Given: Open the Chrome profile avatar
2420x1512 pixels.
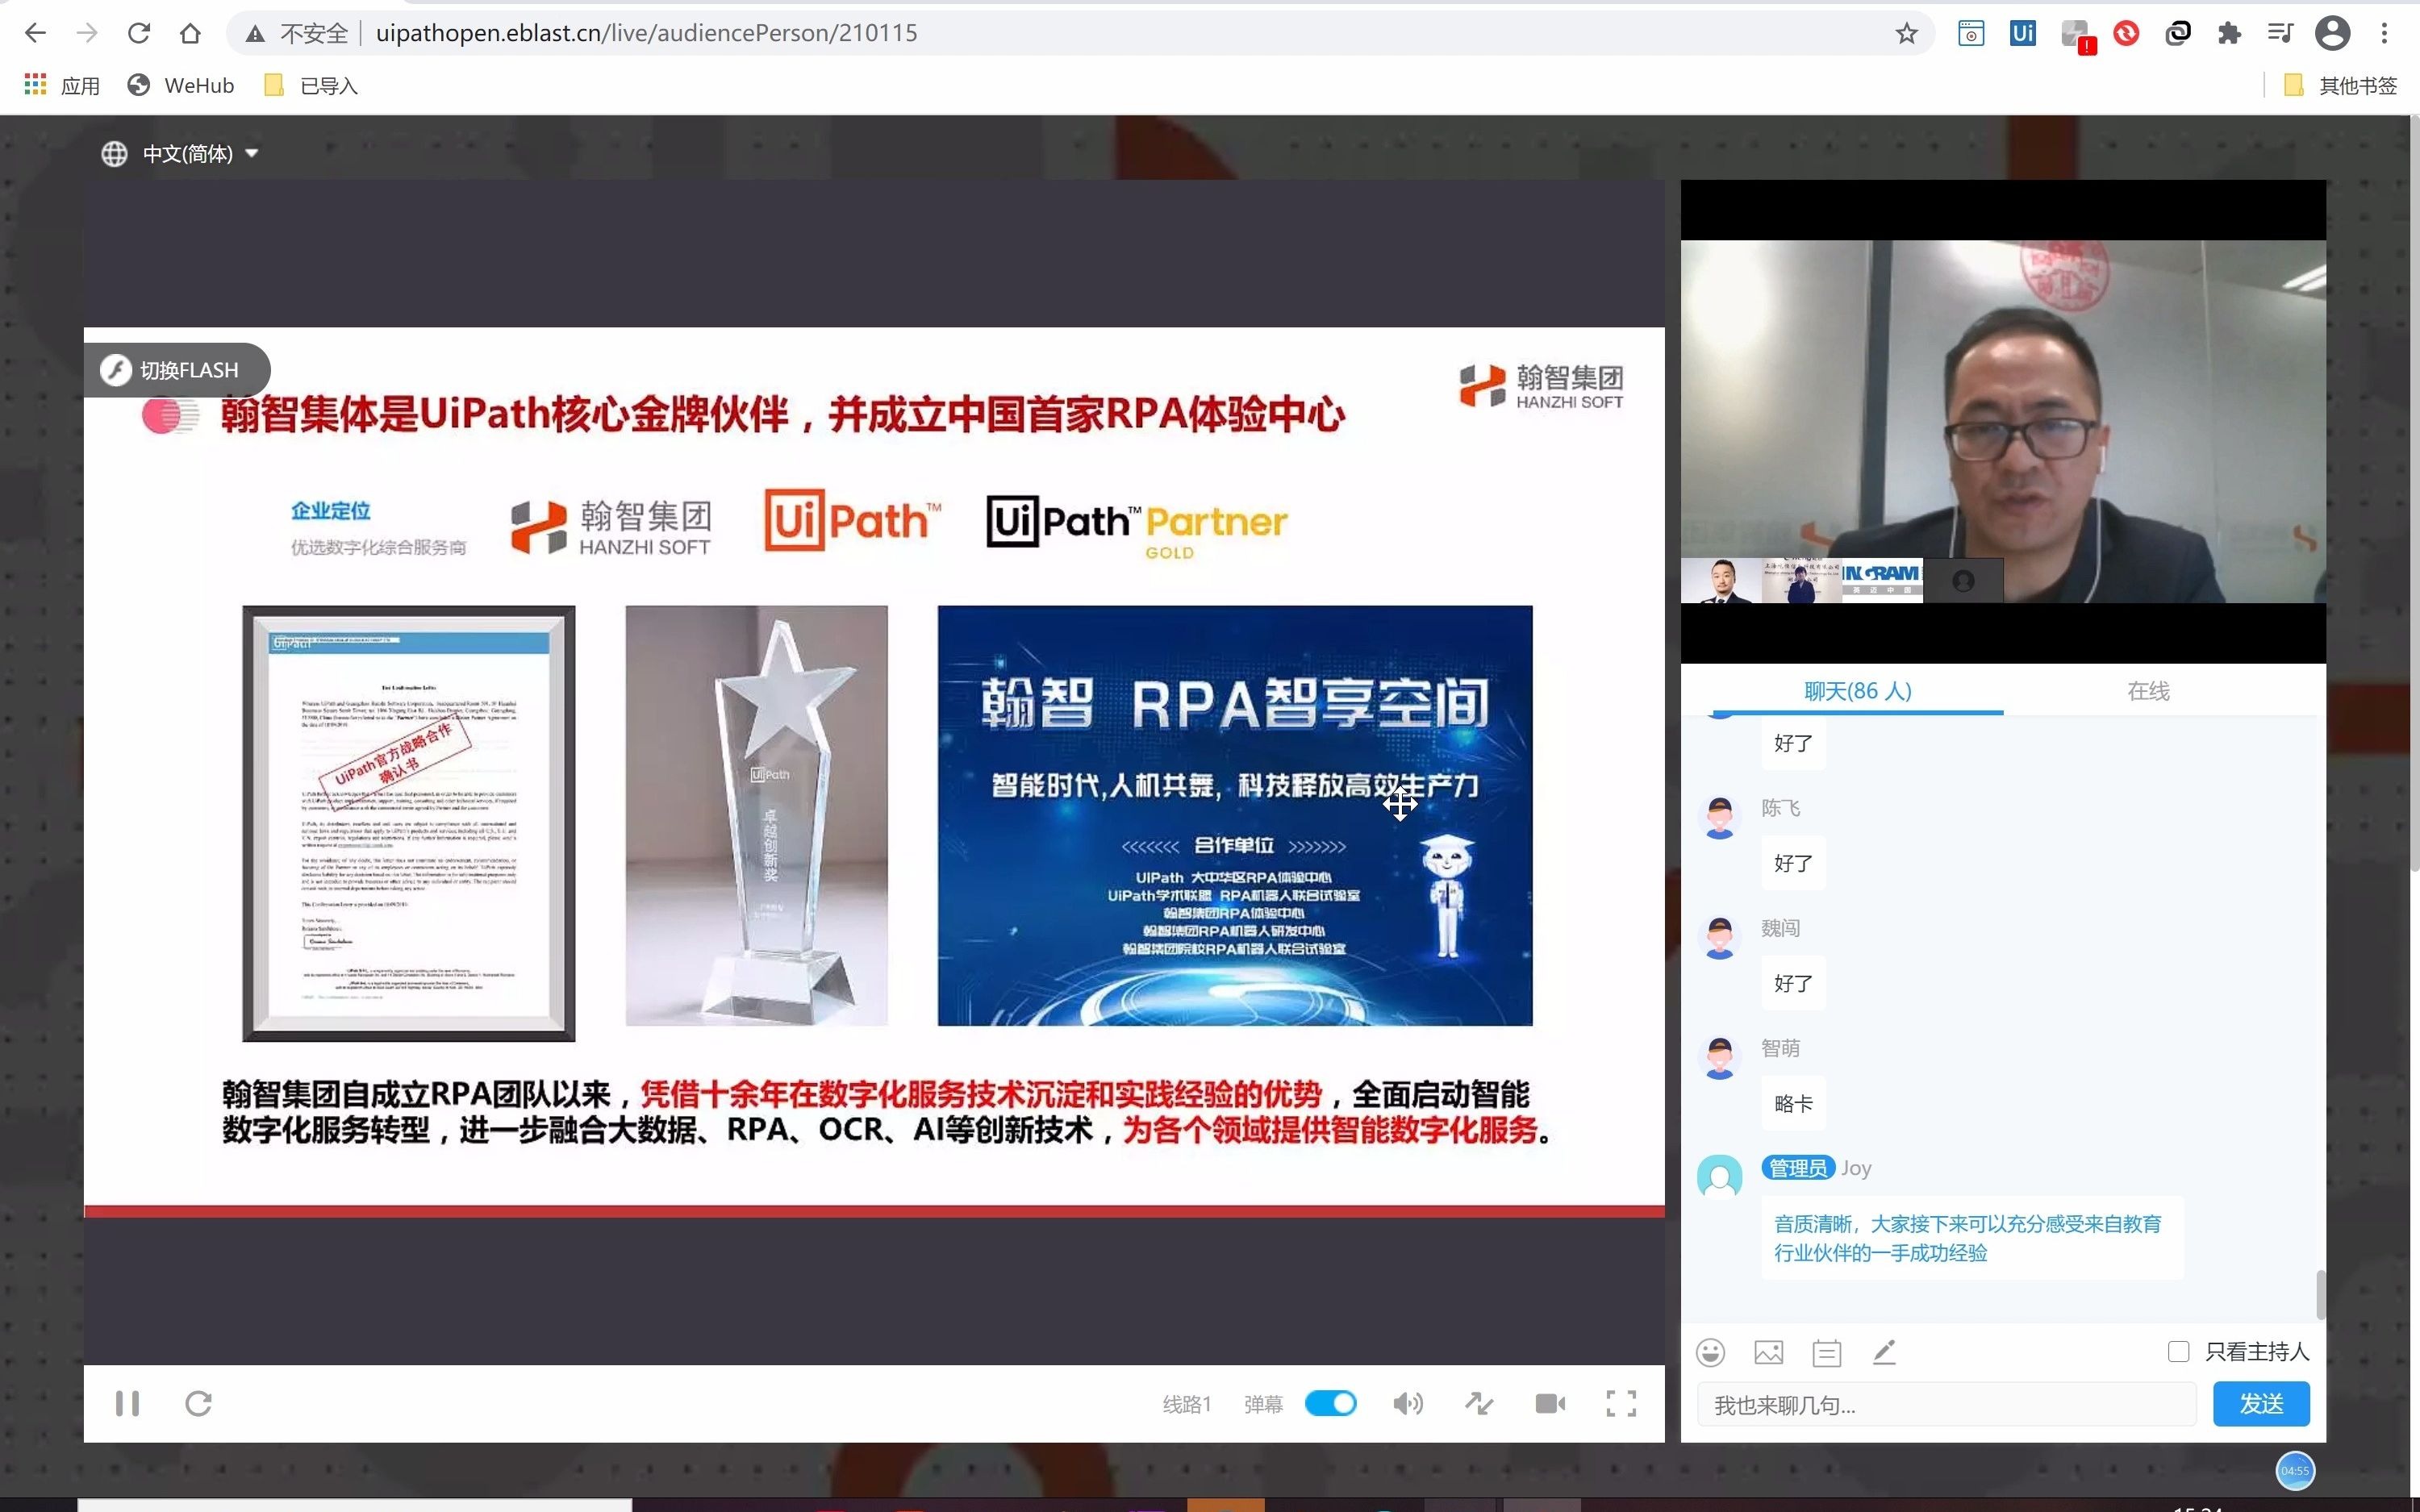Looking at the screenshot, I should point(2332,33).
